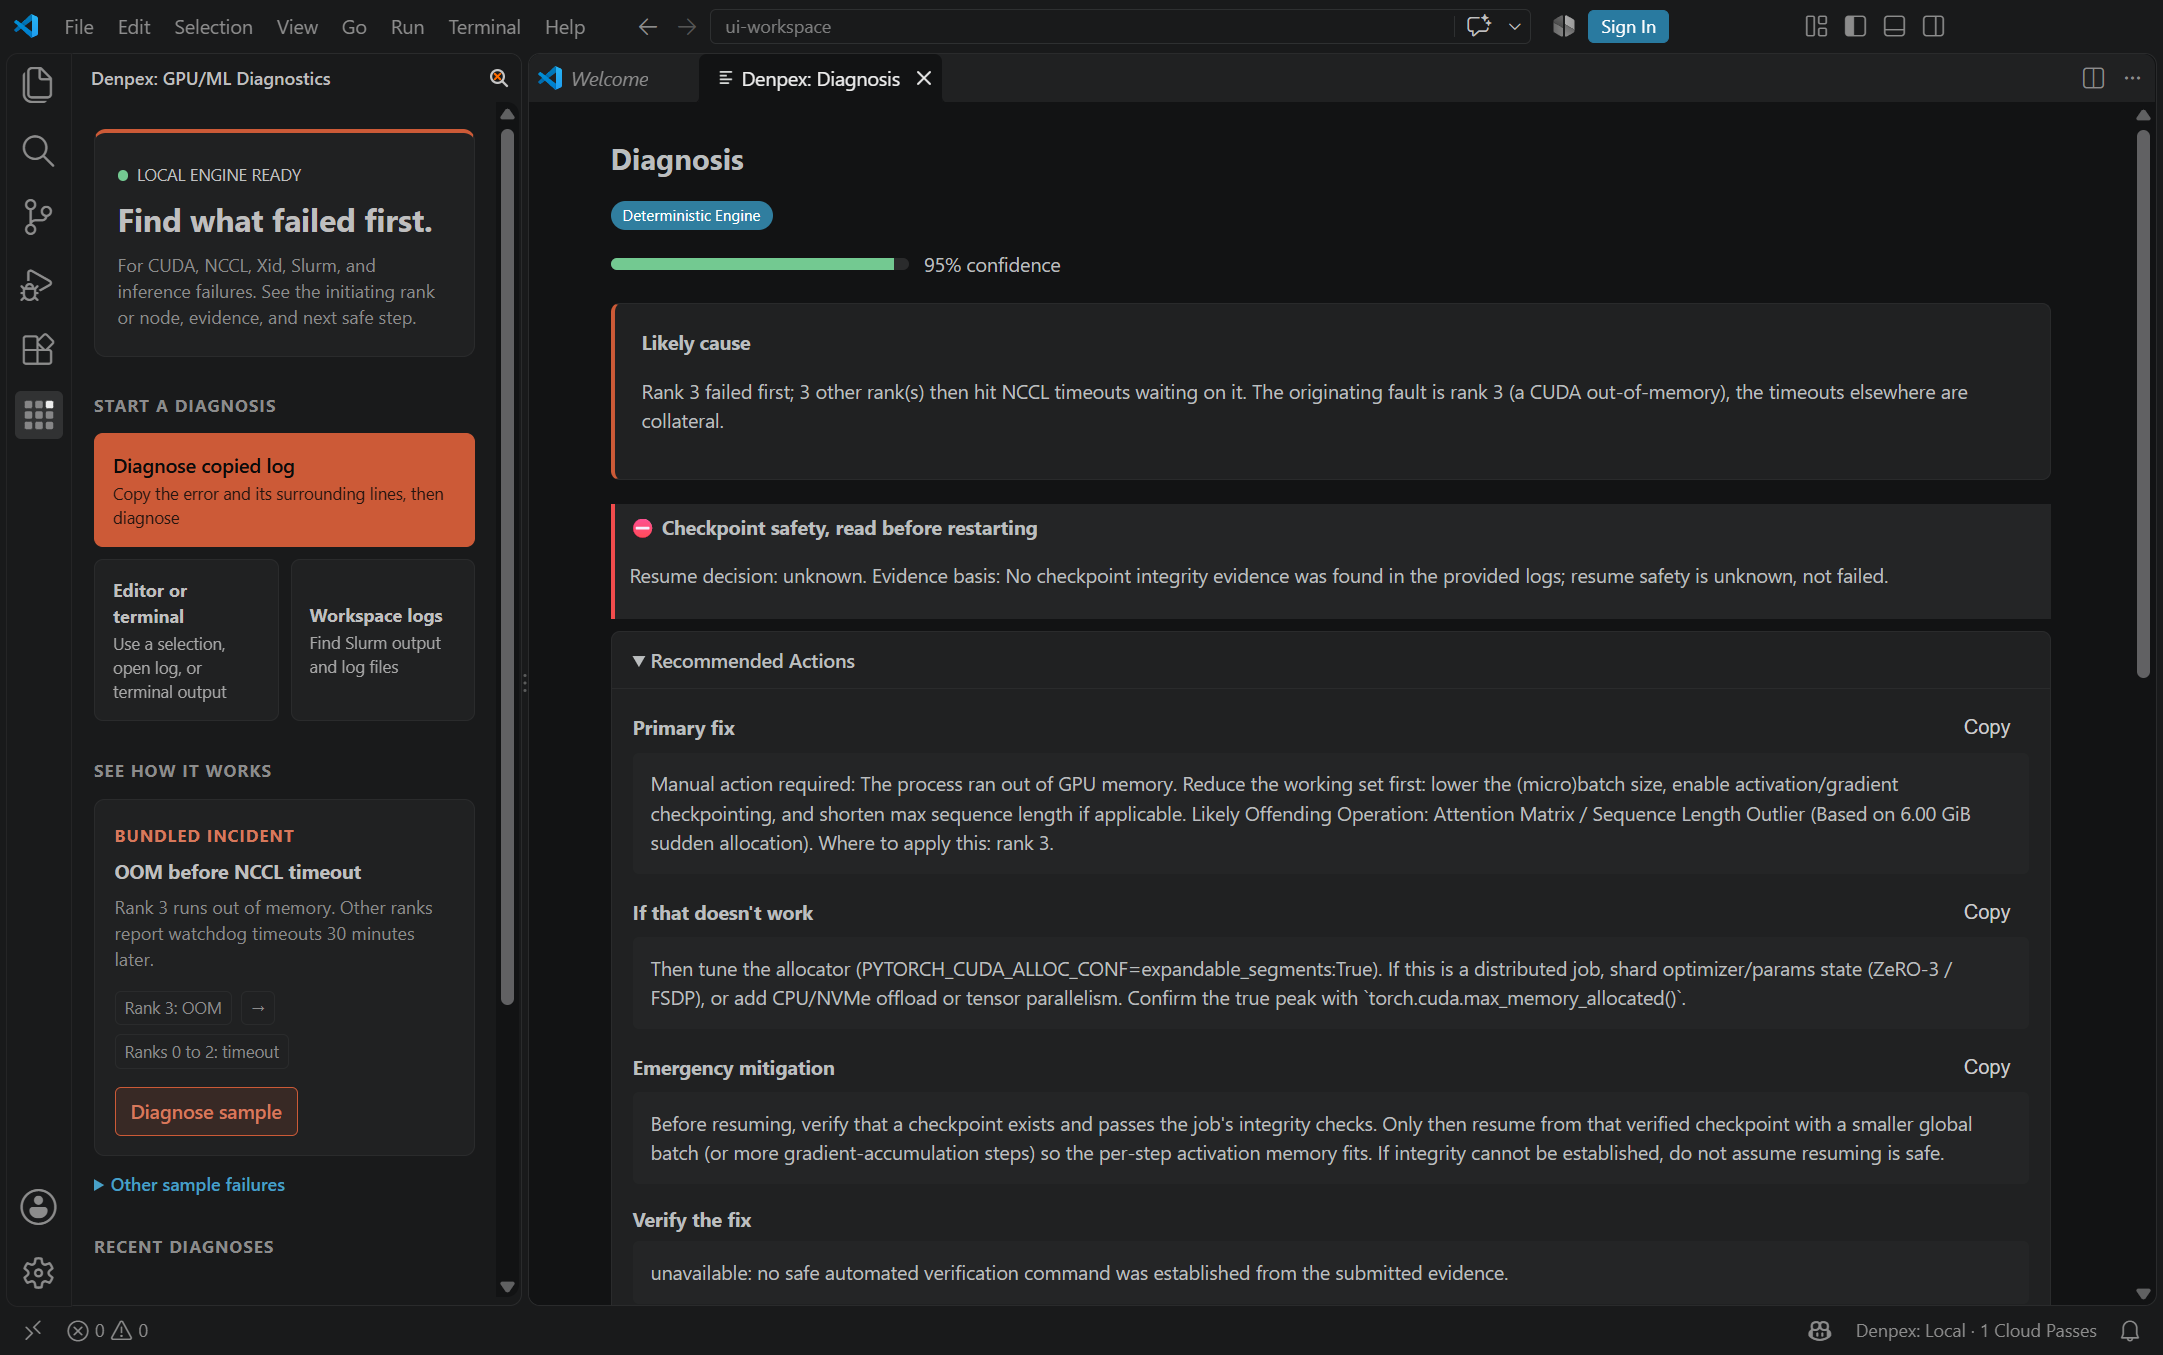Click the remote window icon in status bar

[x=33, y=1330]
